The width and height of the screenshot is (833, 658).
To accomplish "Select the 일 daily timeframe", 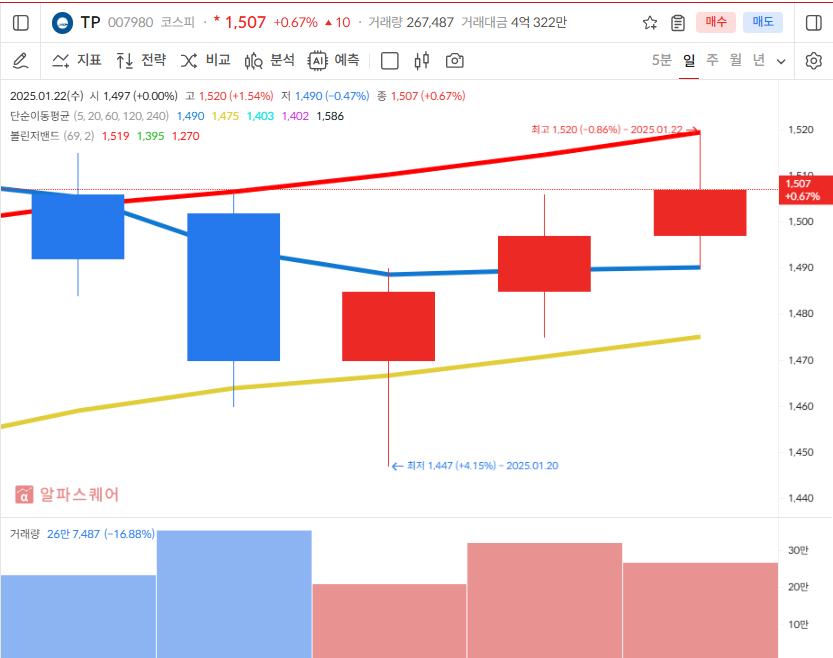I will pyautogui.click(x=689, y=61).
